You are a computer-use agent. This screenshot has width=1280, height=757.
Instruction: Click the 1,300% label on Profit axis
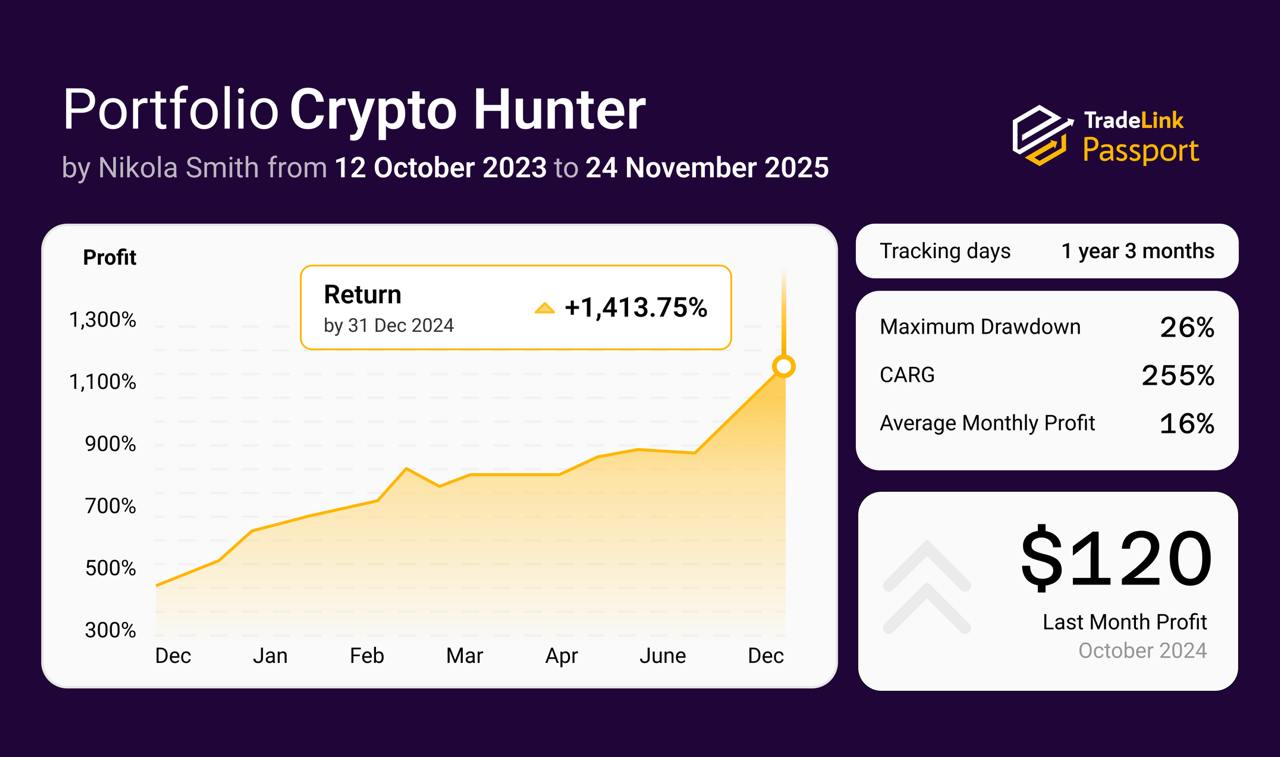pyautogui.click(x=102, y=320)
